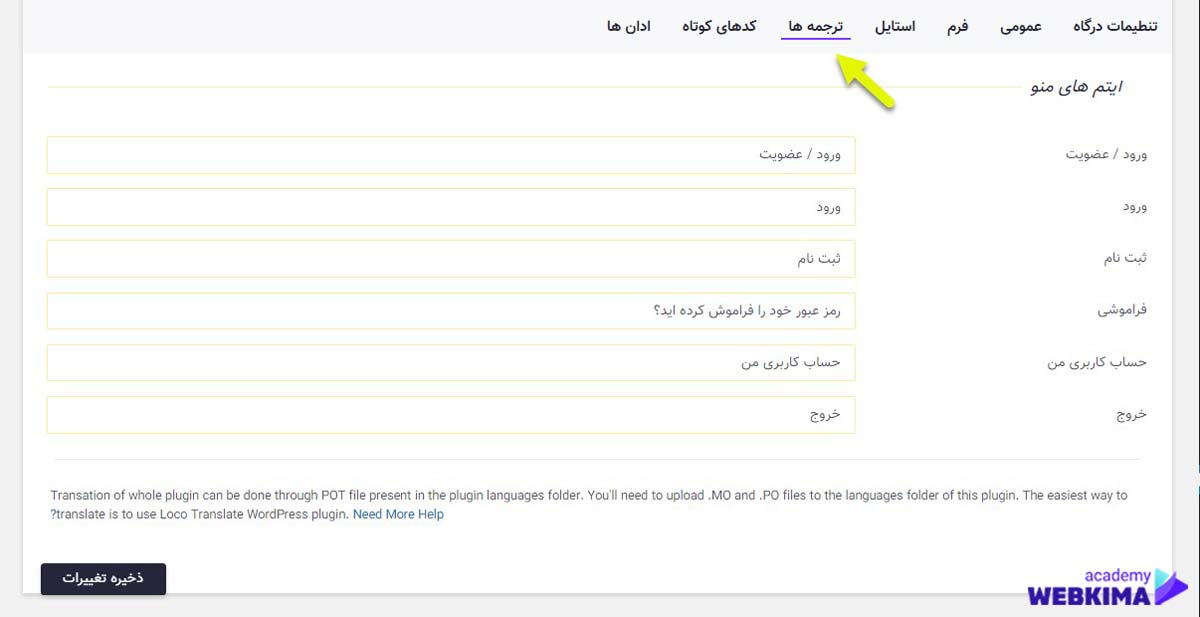1200x617 pixels.
Task: Focus the input containing رمز عبور خود را فراموش کرده اید؟
Action: tap(451, 311)
